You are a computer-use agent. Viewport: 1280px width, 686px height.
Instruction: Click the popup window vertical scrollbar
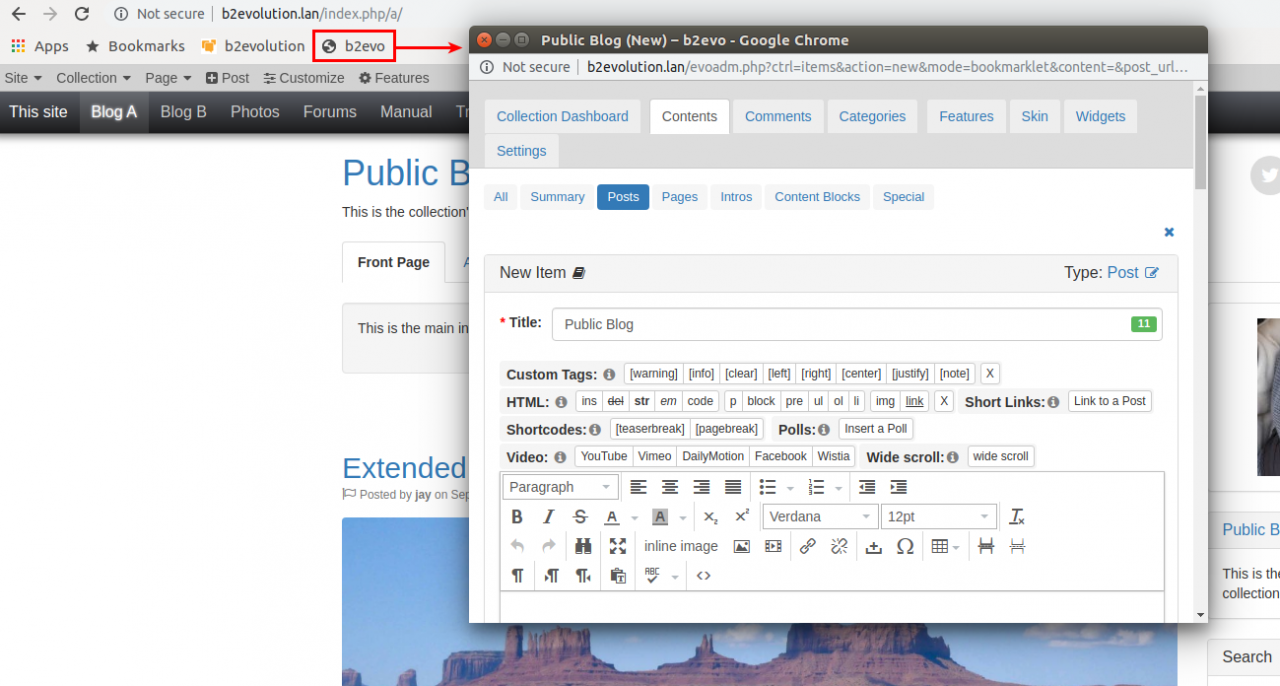coord(1200,140)
